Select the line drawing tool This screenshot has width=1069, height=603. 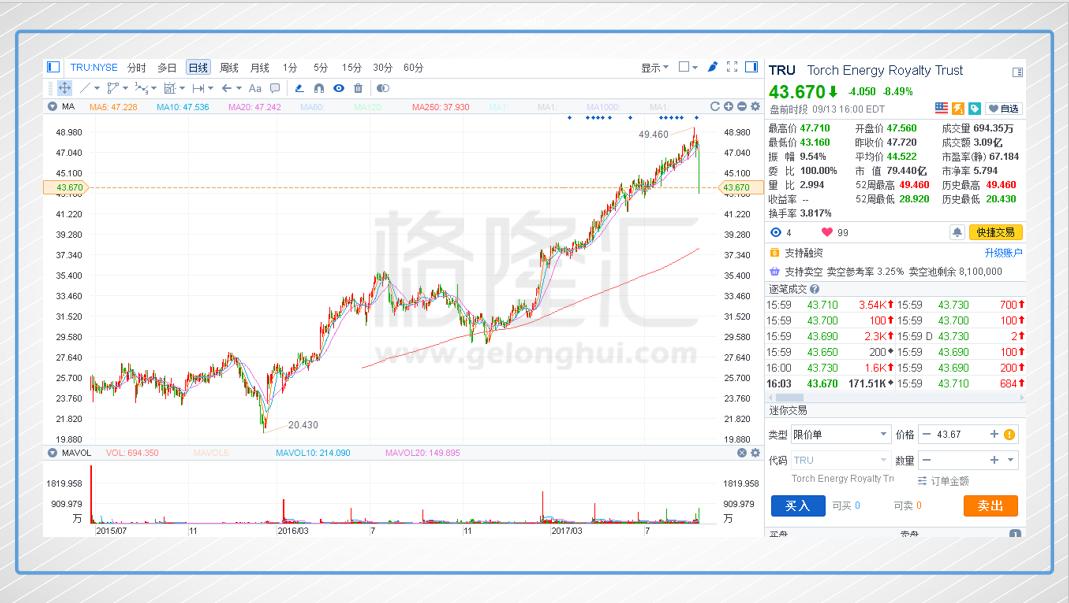tap(85, 88)
